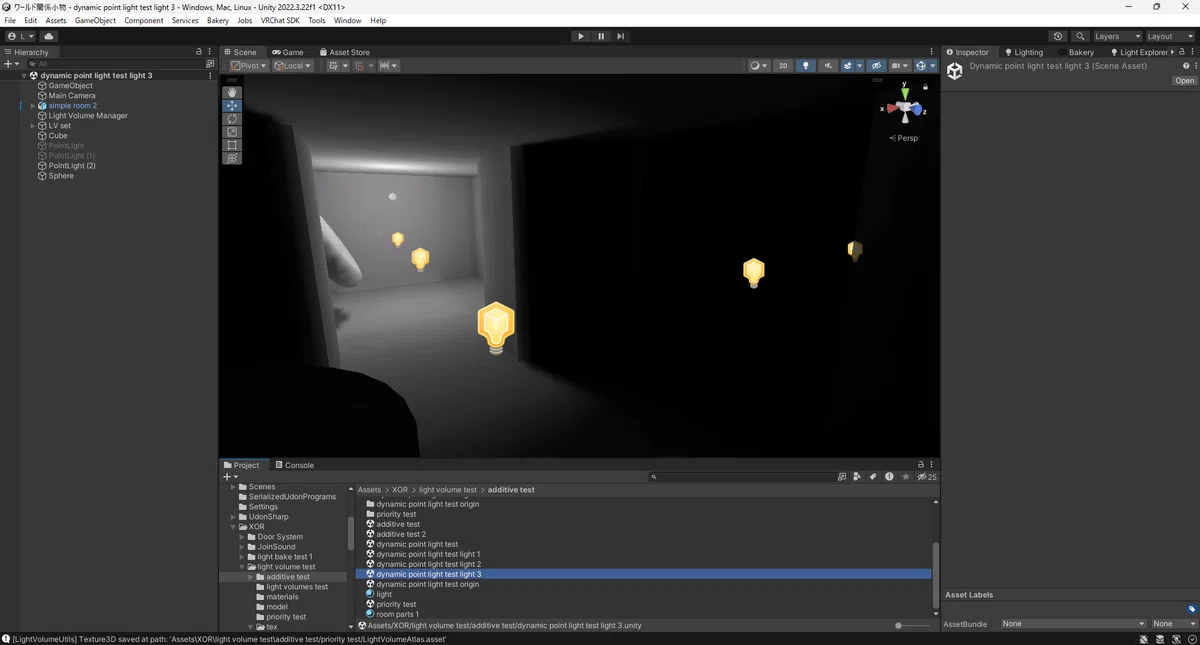Lock the Inspector panel
Image resolution: width=1200 pixels, height=645 pixels.
(1182, 52)
